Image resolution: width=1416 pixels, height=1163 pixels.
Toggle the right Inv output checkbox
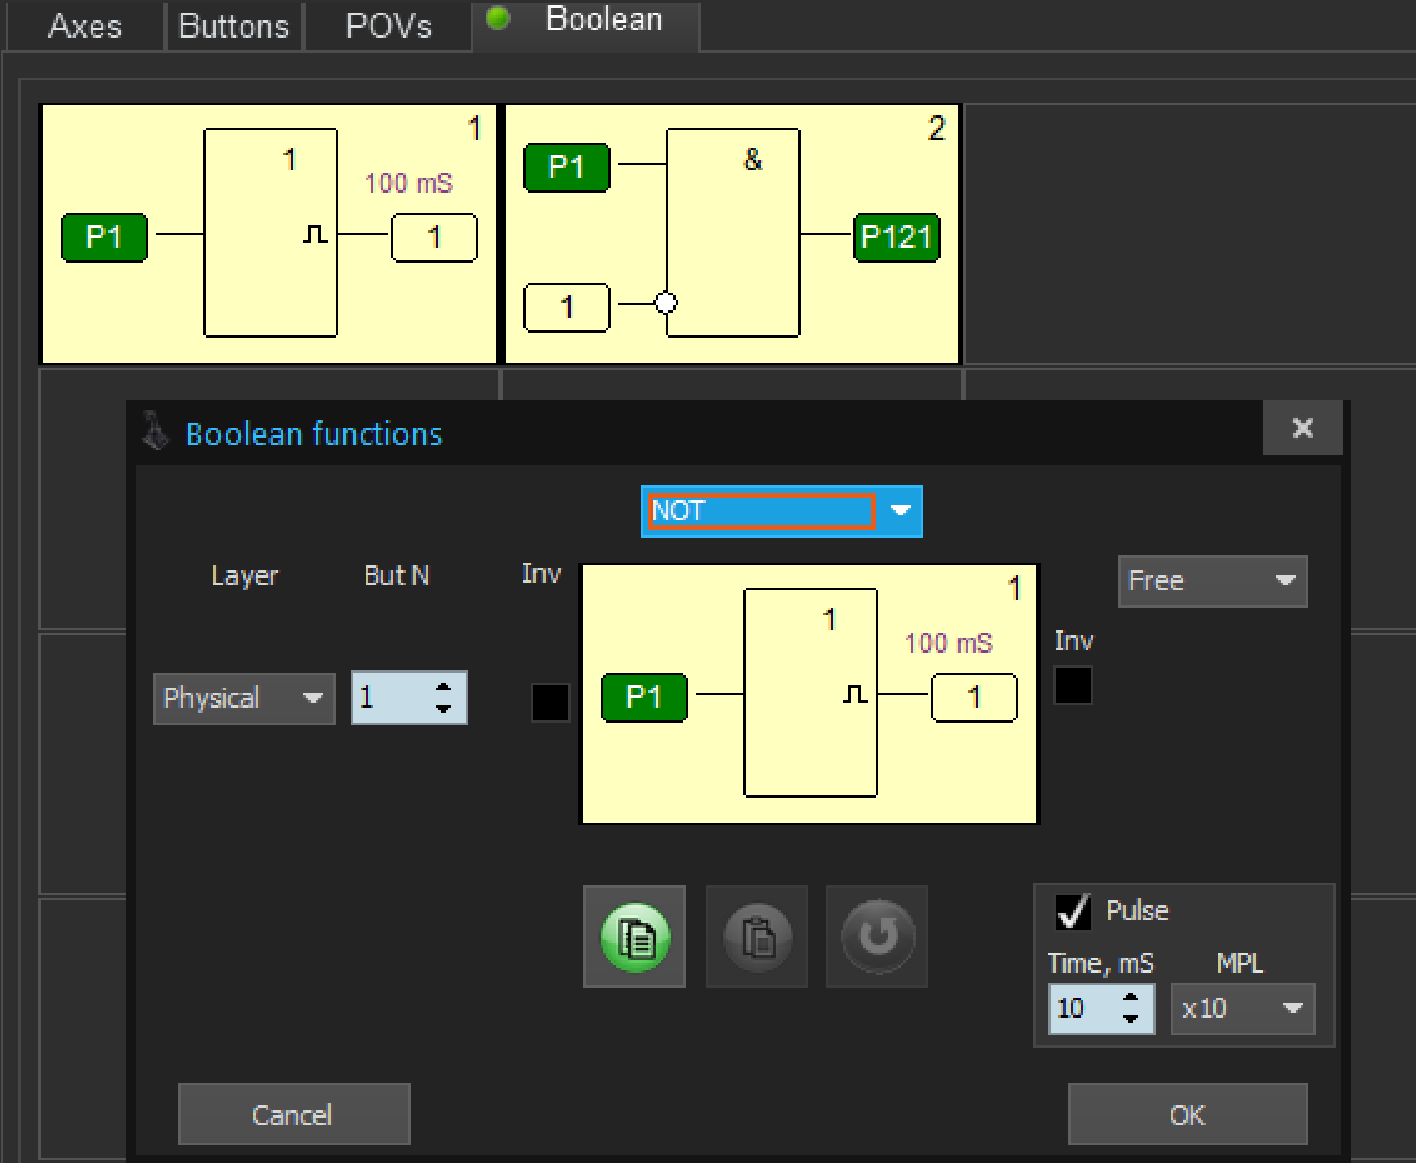pos(1073,685)
